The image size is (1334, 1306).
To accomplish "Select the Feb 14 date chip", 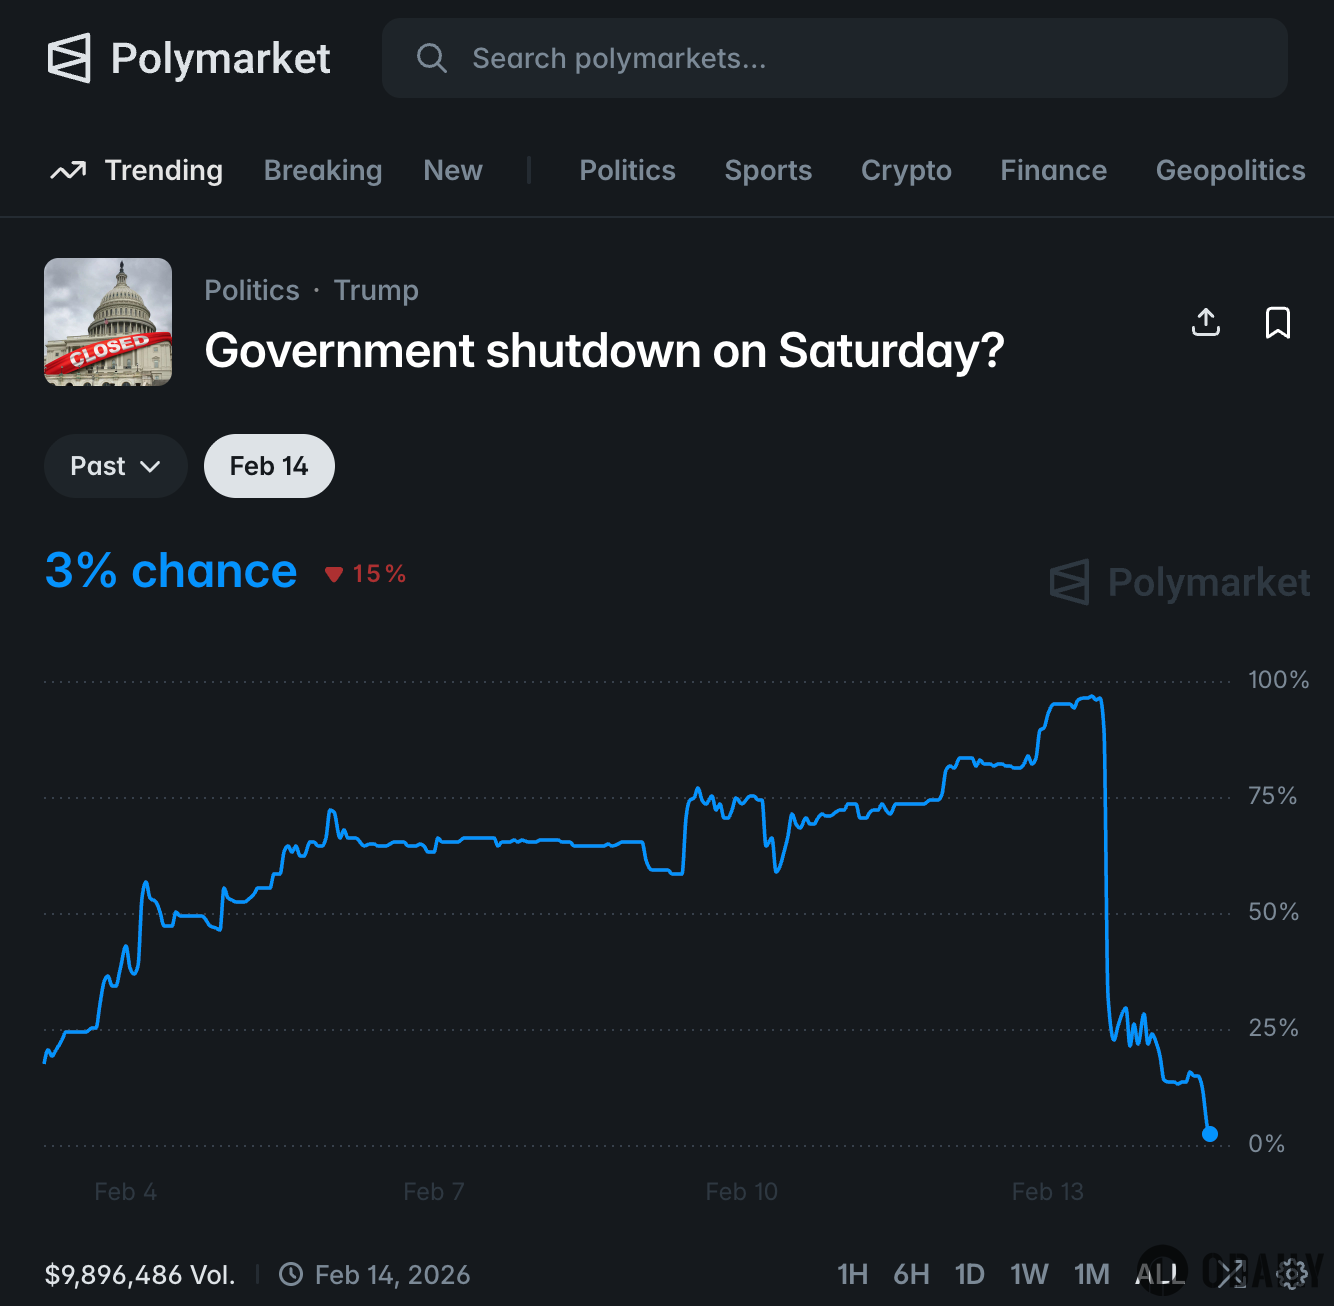I will pos(268,465).
